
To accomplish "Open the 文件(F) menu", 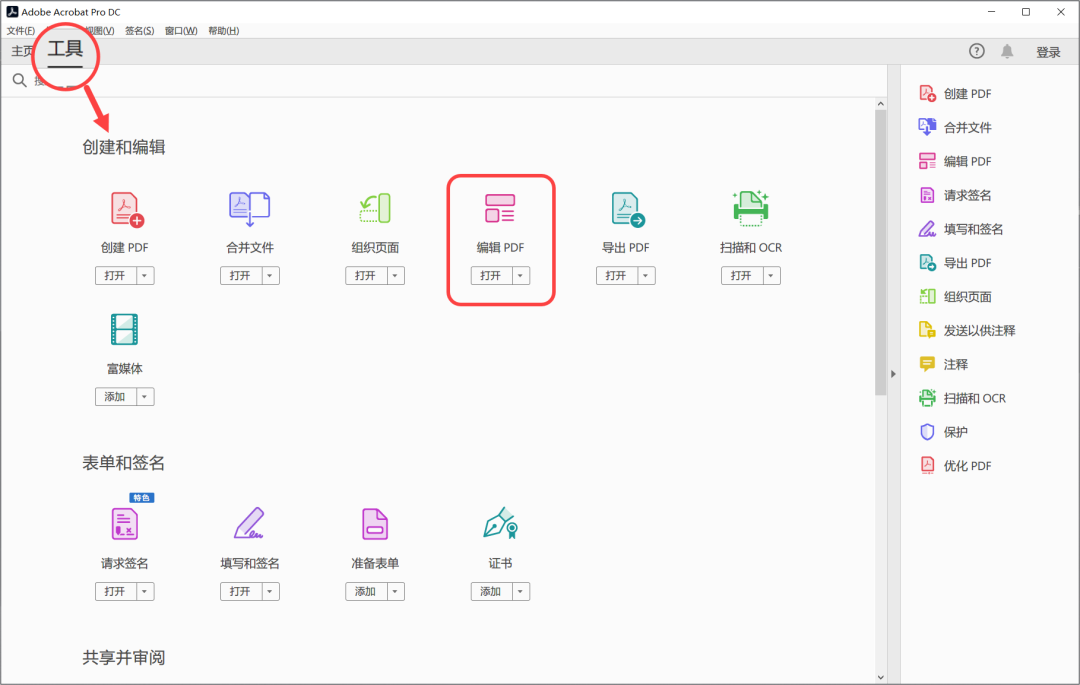I will pos(21,31).
